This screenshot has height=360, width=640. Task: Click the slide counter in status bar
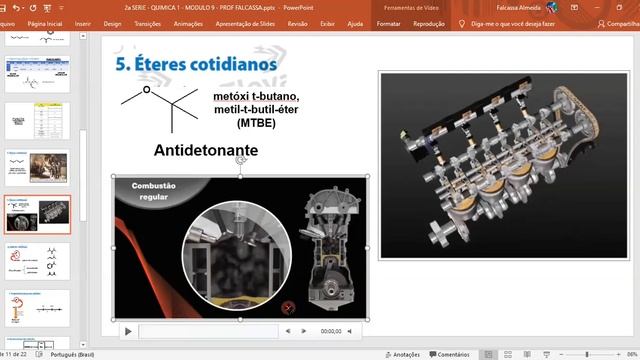coord(14,354)
